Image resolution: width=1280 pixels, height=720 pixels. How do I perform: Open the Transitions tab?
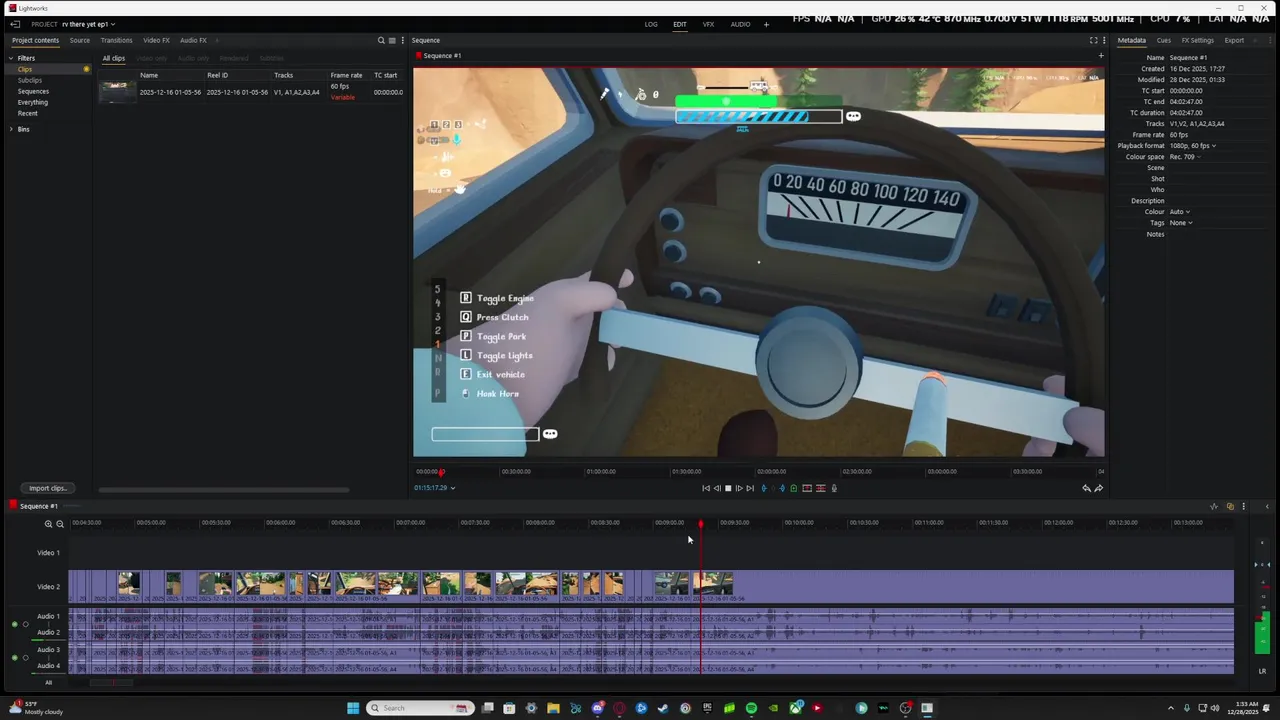(x=116, y=40)
